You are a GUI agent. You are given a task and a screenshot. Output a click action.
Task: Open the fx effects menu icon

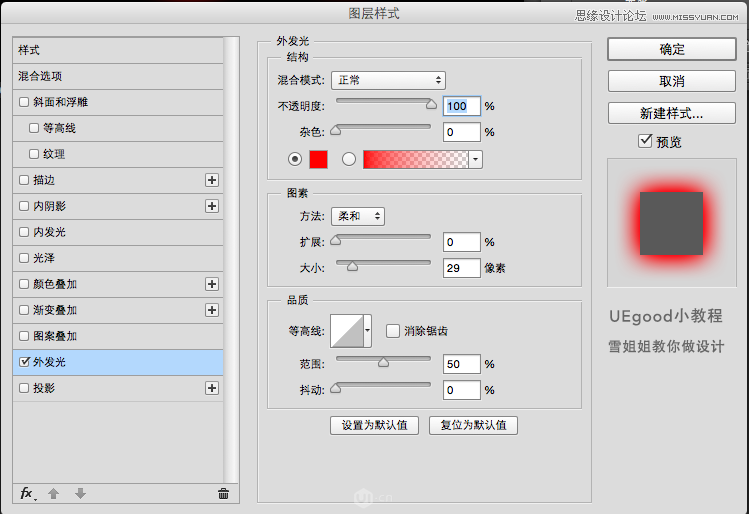tap(28, 493)
